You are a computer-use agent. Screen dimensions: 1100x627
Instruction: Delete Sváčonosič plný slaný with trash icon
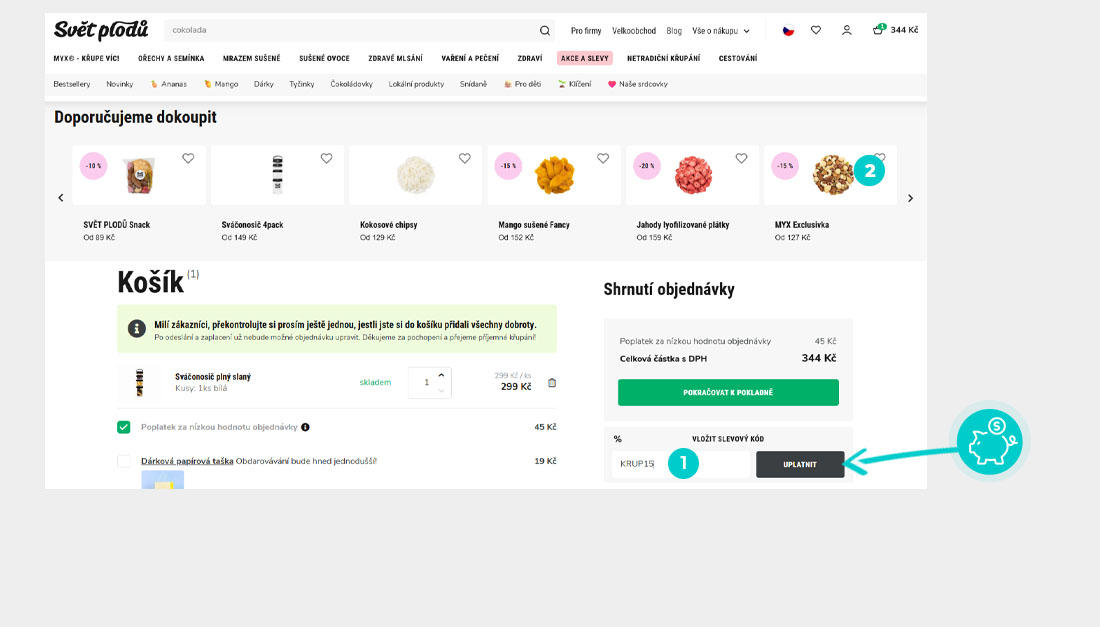[x=552, y=382]
